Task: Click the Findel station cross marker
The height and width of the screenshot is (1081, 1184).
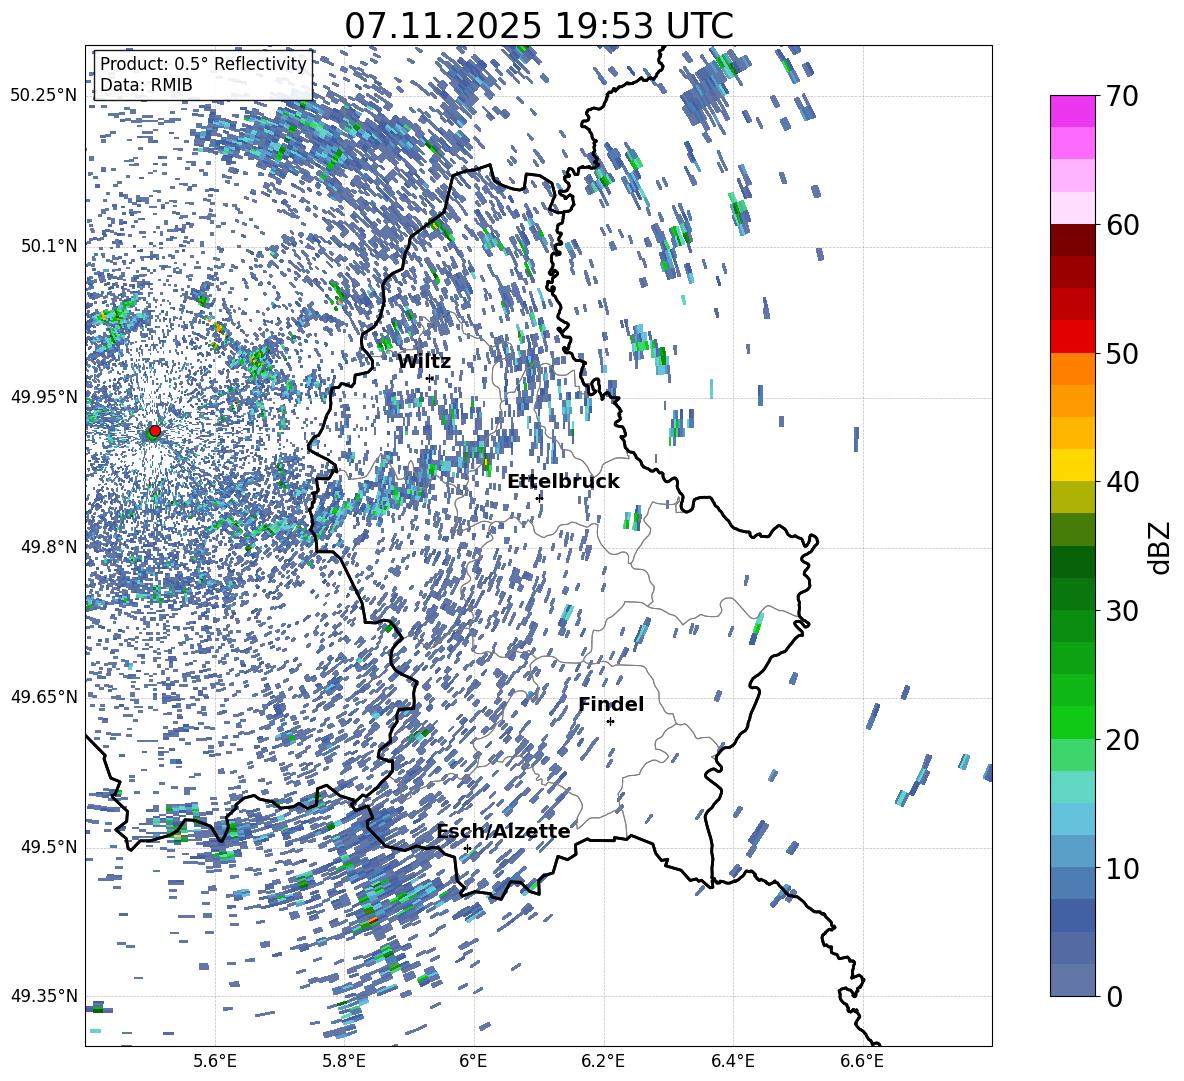Action: click(x=610, y=721)
